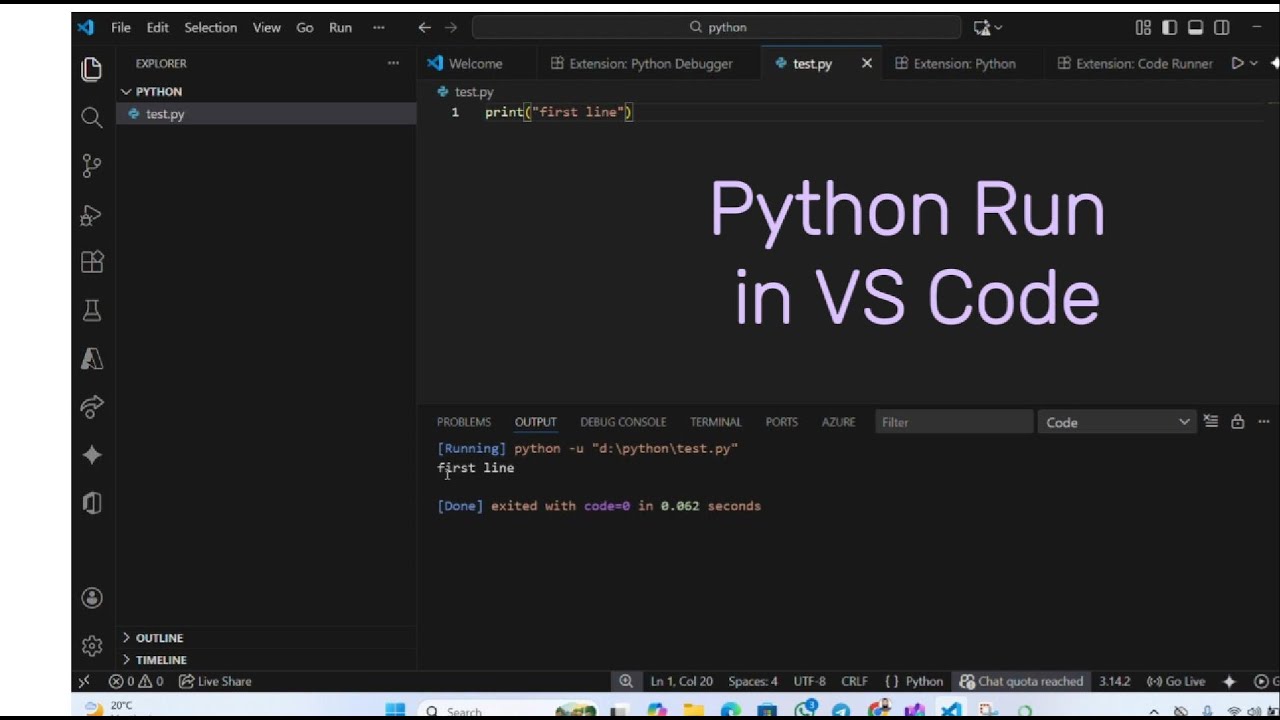Screen dimensions: 1280x720
Task: Open the Run menu
Action: (x=340, y=28)
